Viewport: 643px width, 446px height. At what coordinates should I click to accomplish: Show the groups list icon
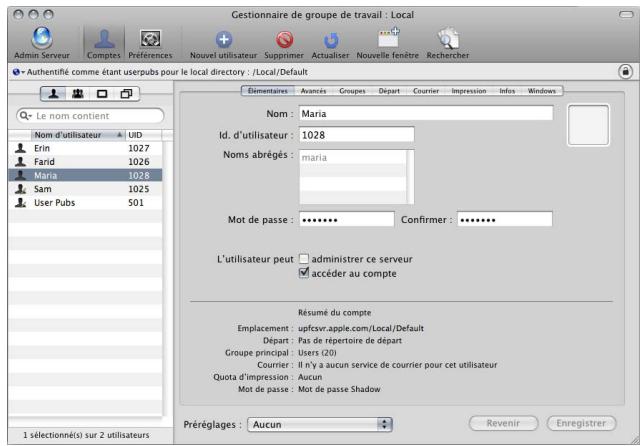[x=78, y=94]
